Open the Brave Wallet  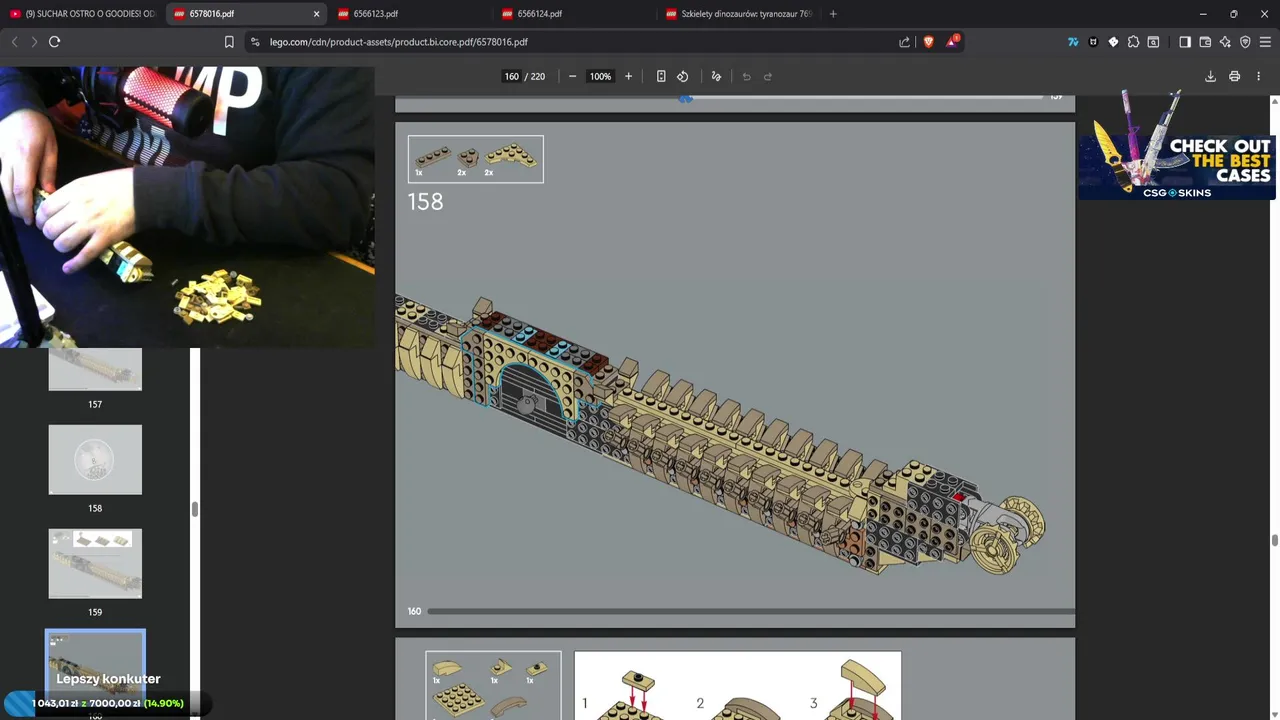tap(1205, 42)
